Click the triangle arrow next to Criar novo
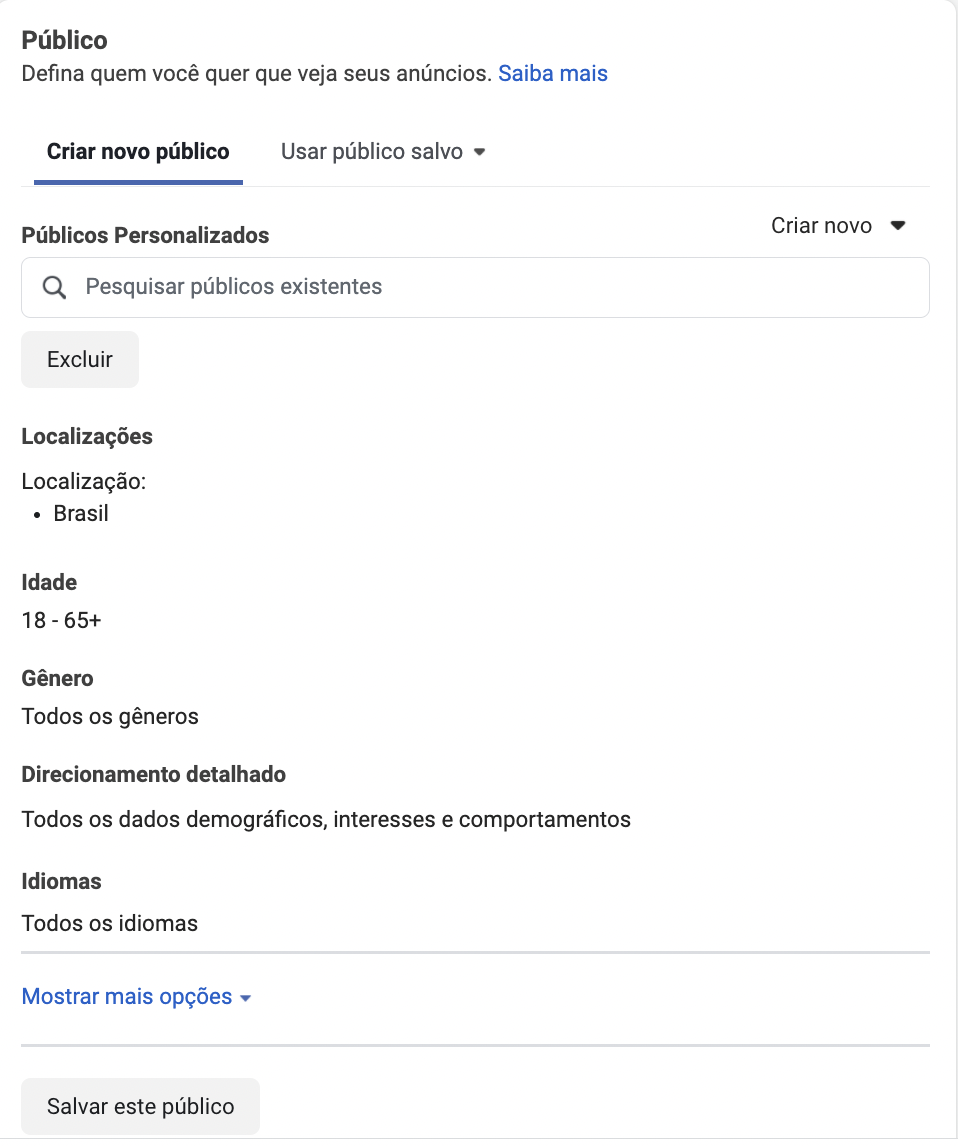The width and height of the screenshot is (958, 1146). (898, 226)
